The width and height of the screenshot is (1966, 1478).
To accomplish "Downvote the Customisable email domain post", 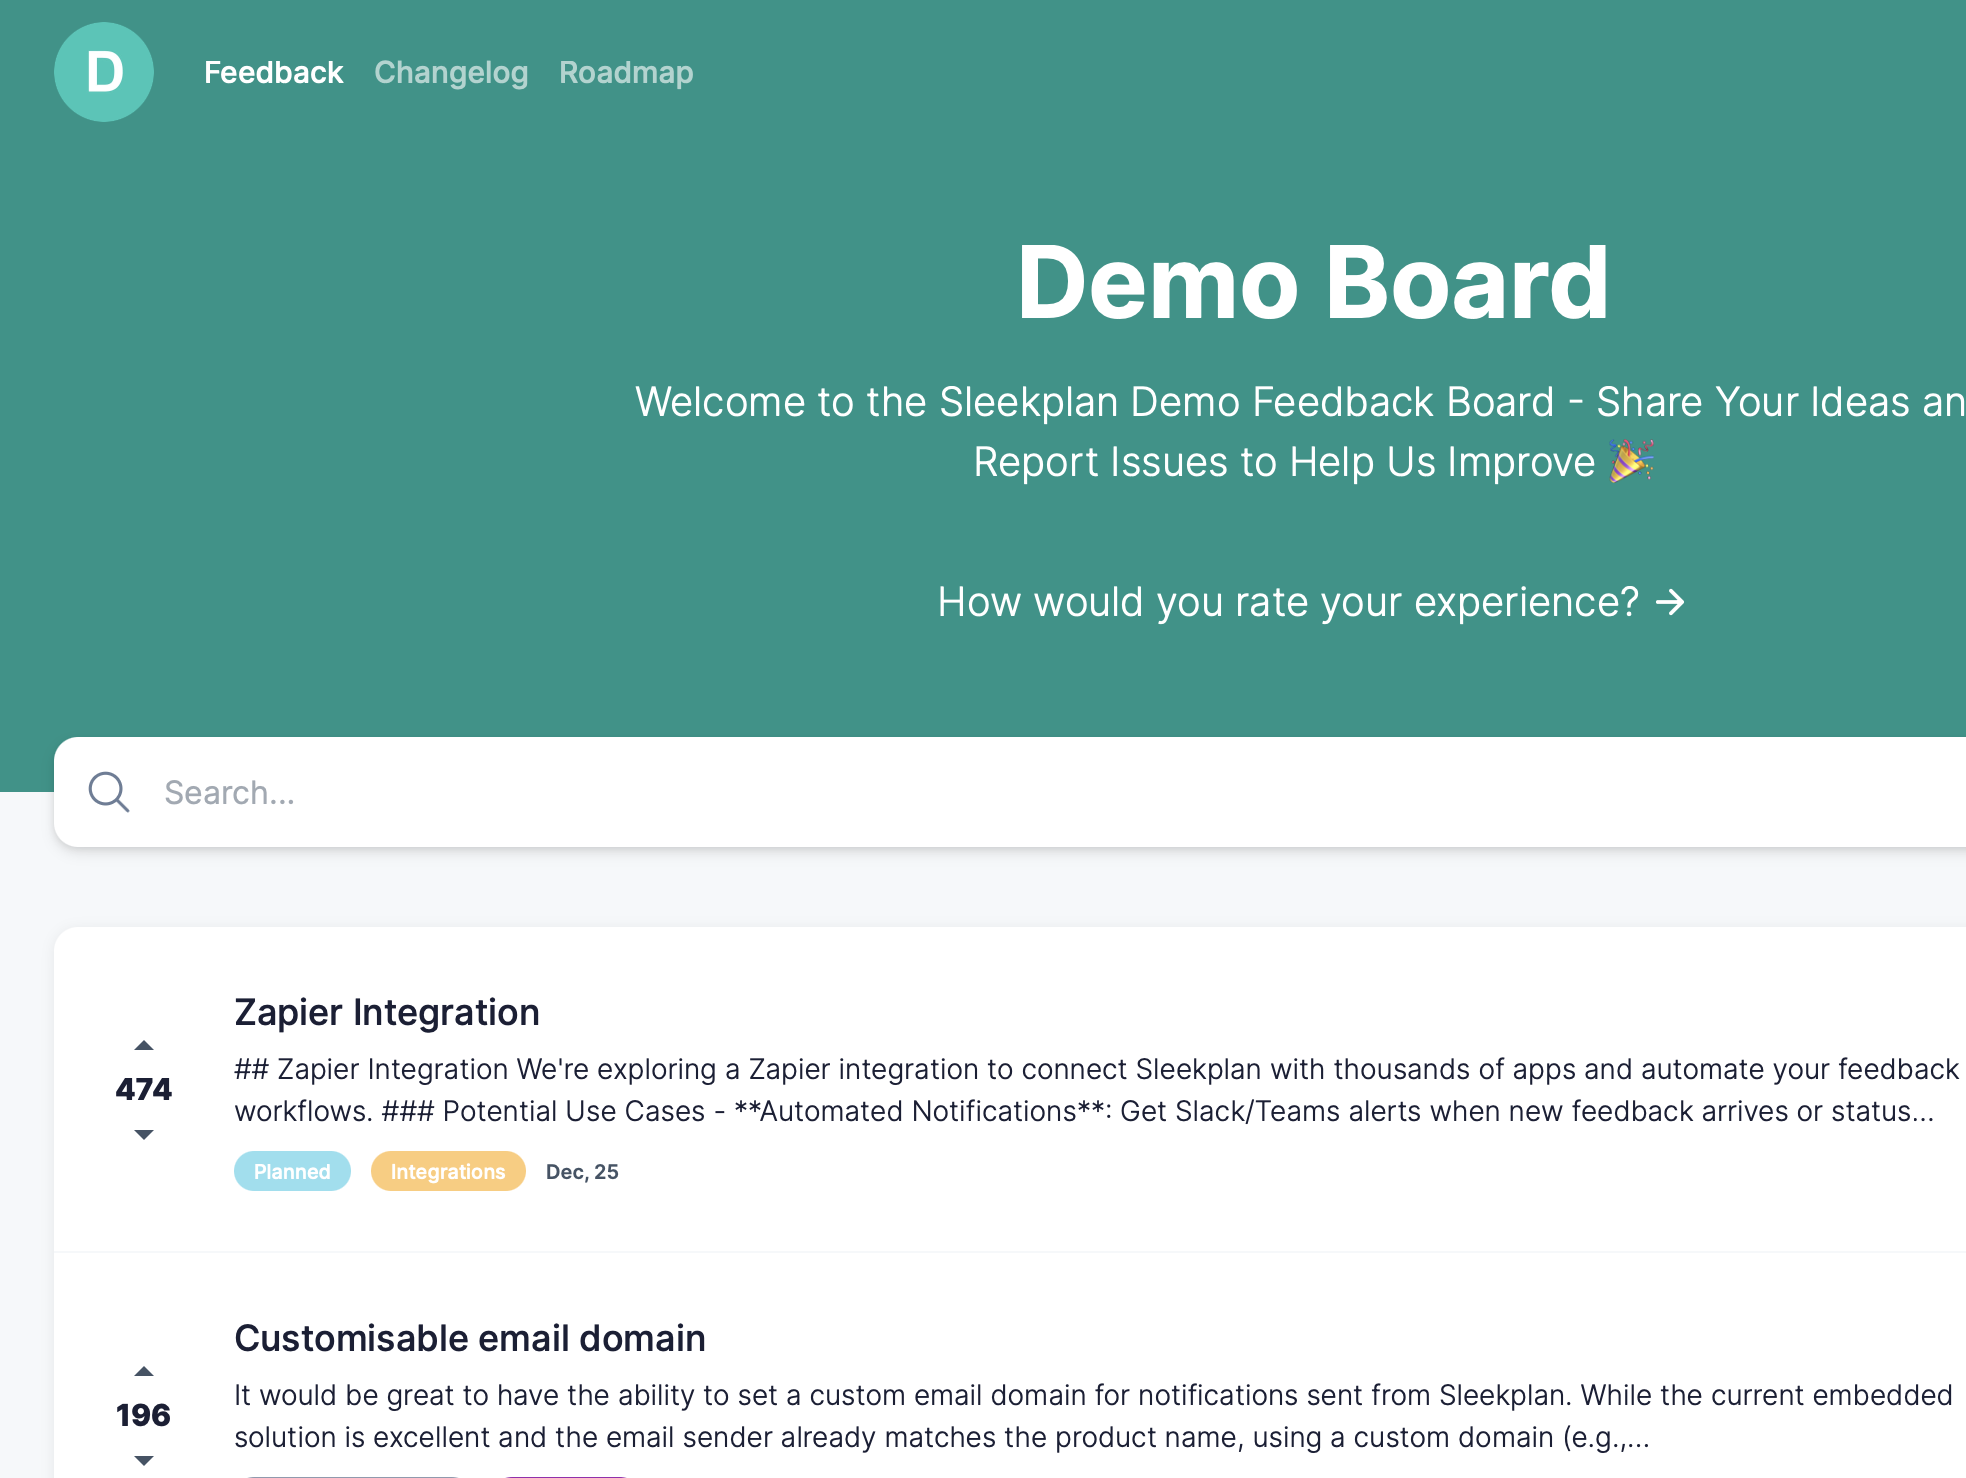I will coord(144,1460).
